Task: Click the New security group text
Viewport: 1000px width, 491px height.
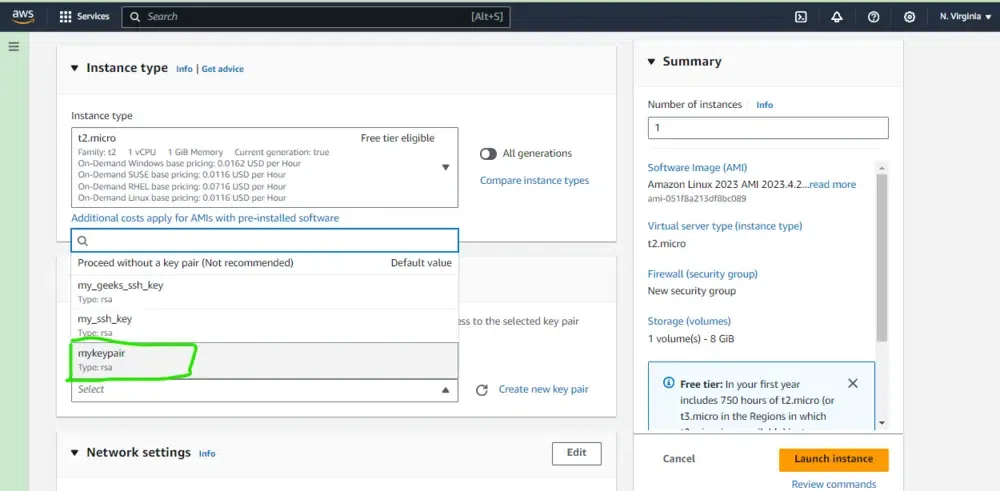Action: click(x=692, y=291)
